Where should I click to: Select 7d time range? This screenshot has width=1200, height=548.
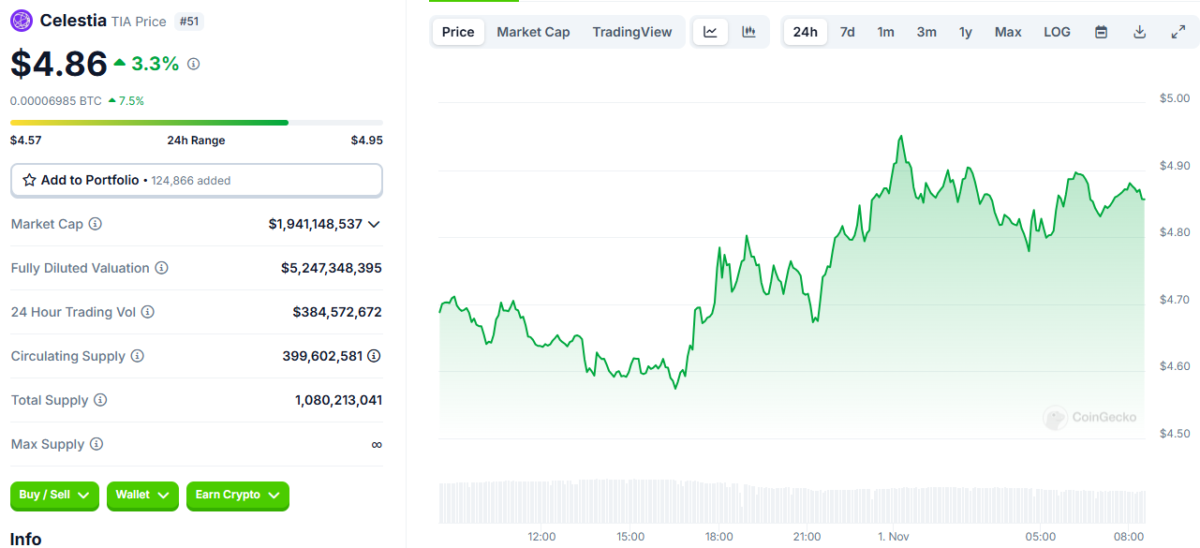[847, 32]
